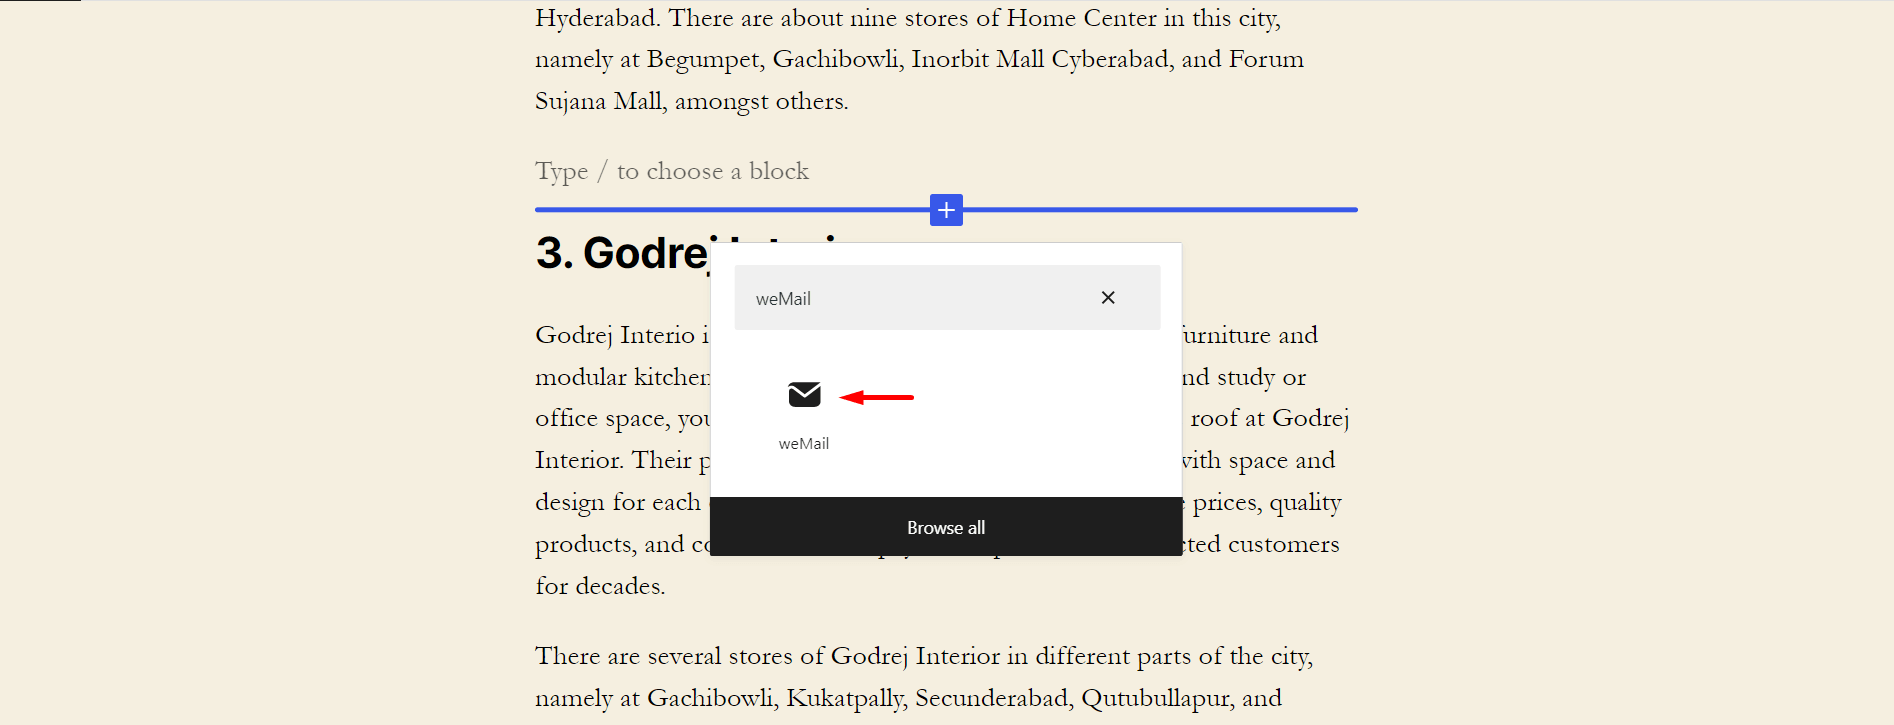Select the weMail envelope block icon
Screen dimensions: 1894x725
click(x=804, y=395)
